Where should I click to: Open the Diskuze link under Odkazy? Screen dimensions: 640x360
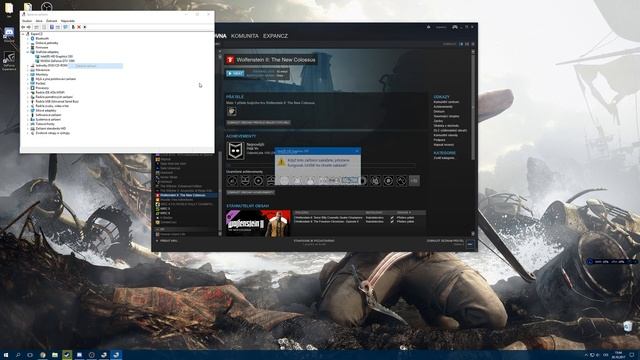pos(439,111)
